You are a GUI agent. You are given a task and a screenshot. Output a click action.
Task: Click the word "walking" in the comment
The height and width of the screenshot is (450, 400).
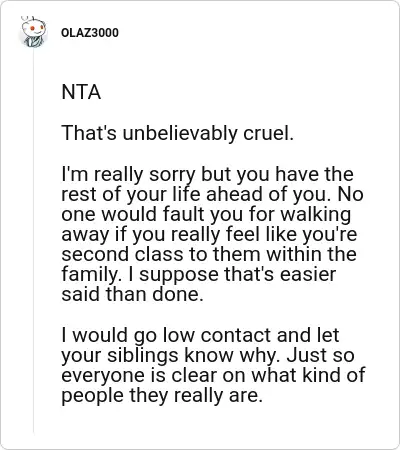pos(315,214)
